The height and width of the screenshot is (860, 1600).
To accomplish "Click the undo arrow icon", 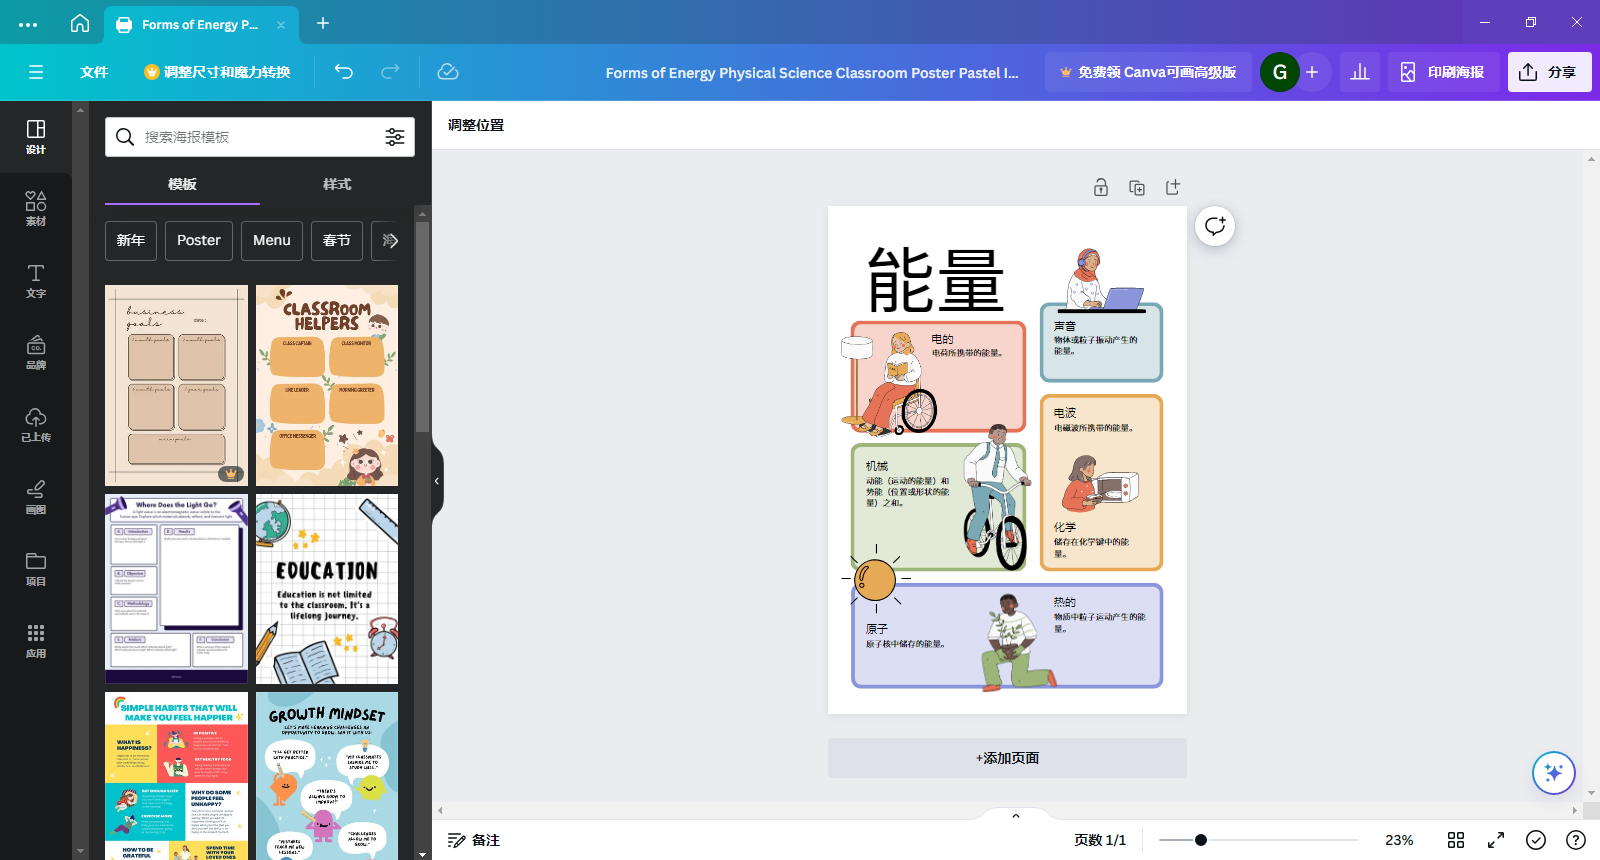I will pos(343,72).
